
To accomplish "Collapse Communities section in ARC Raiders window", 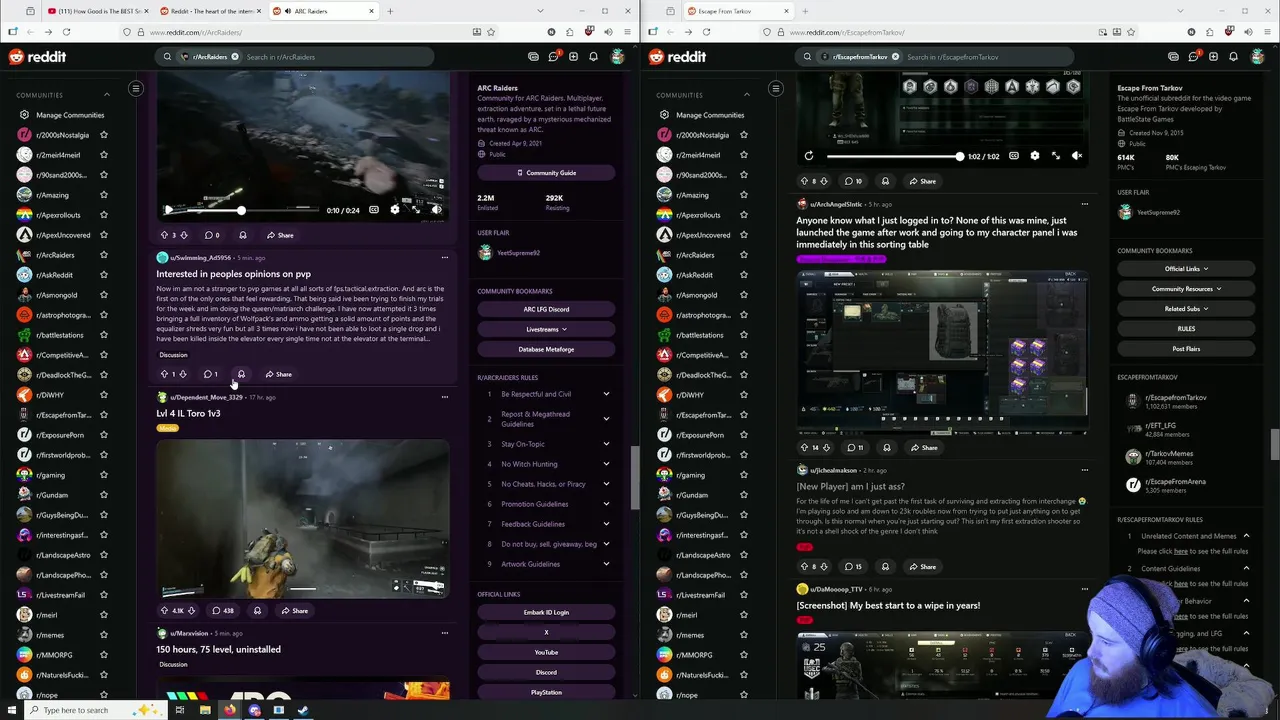I will point(106,95).
